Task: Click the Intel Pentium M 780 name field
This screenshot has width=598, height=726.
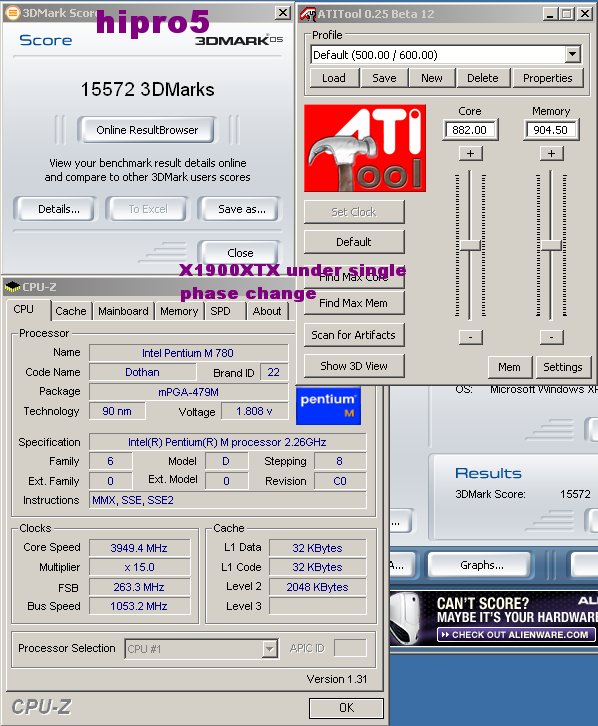Action: coord(188,353)
